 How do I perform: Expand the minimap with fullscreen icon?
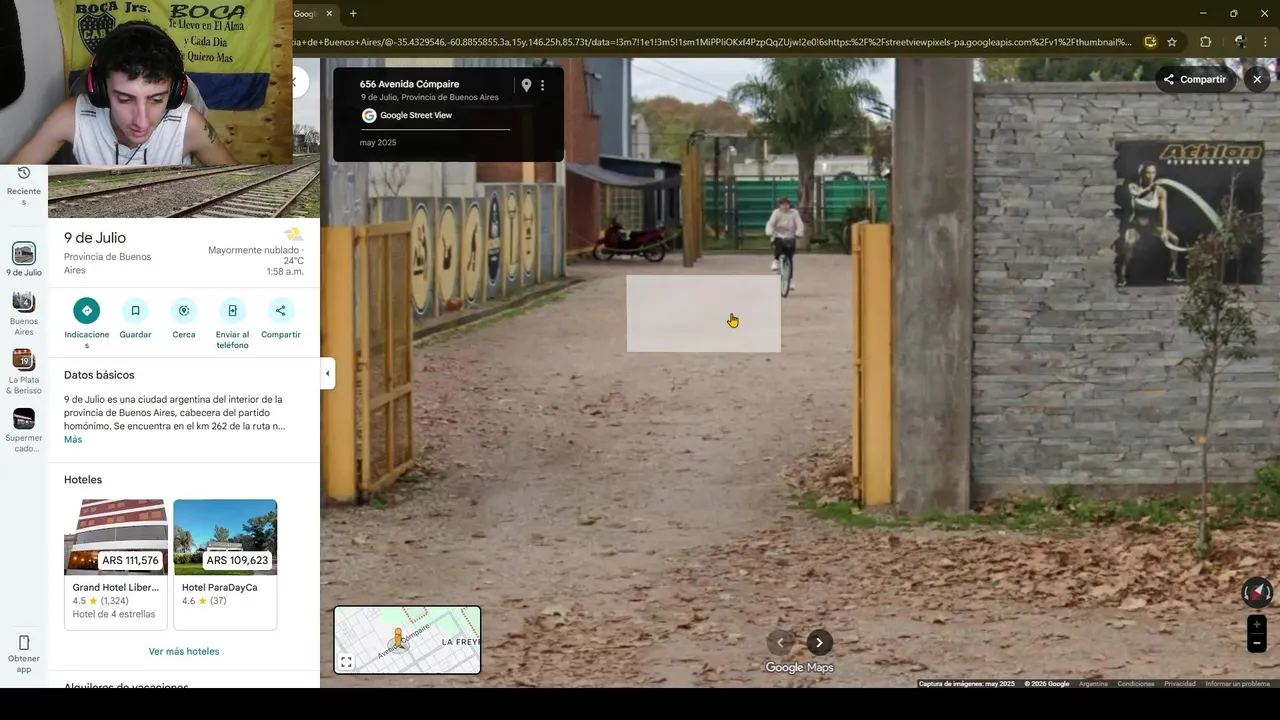click(346, 662)
